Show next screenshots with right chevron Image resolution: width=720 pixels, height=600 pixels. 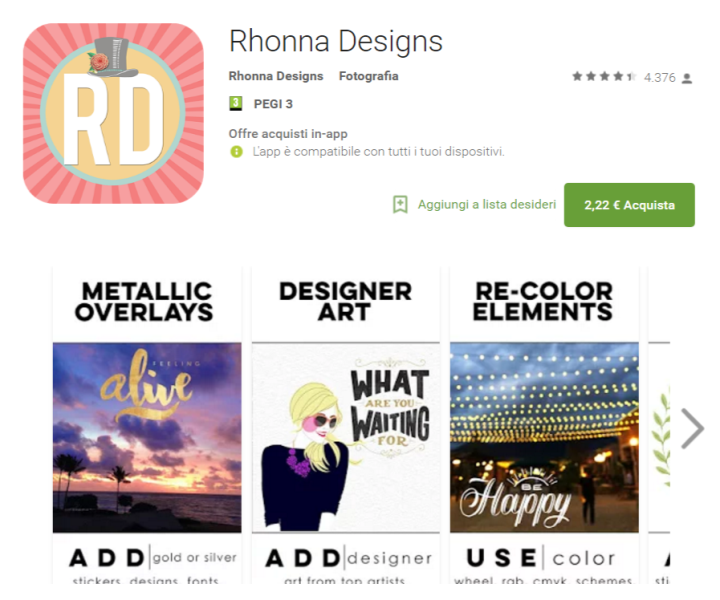692,428
